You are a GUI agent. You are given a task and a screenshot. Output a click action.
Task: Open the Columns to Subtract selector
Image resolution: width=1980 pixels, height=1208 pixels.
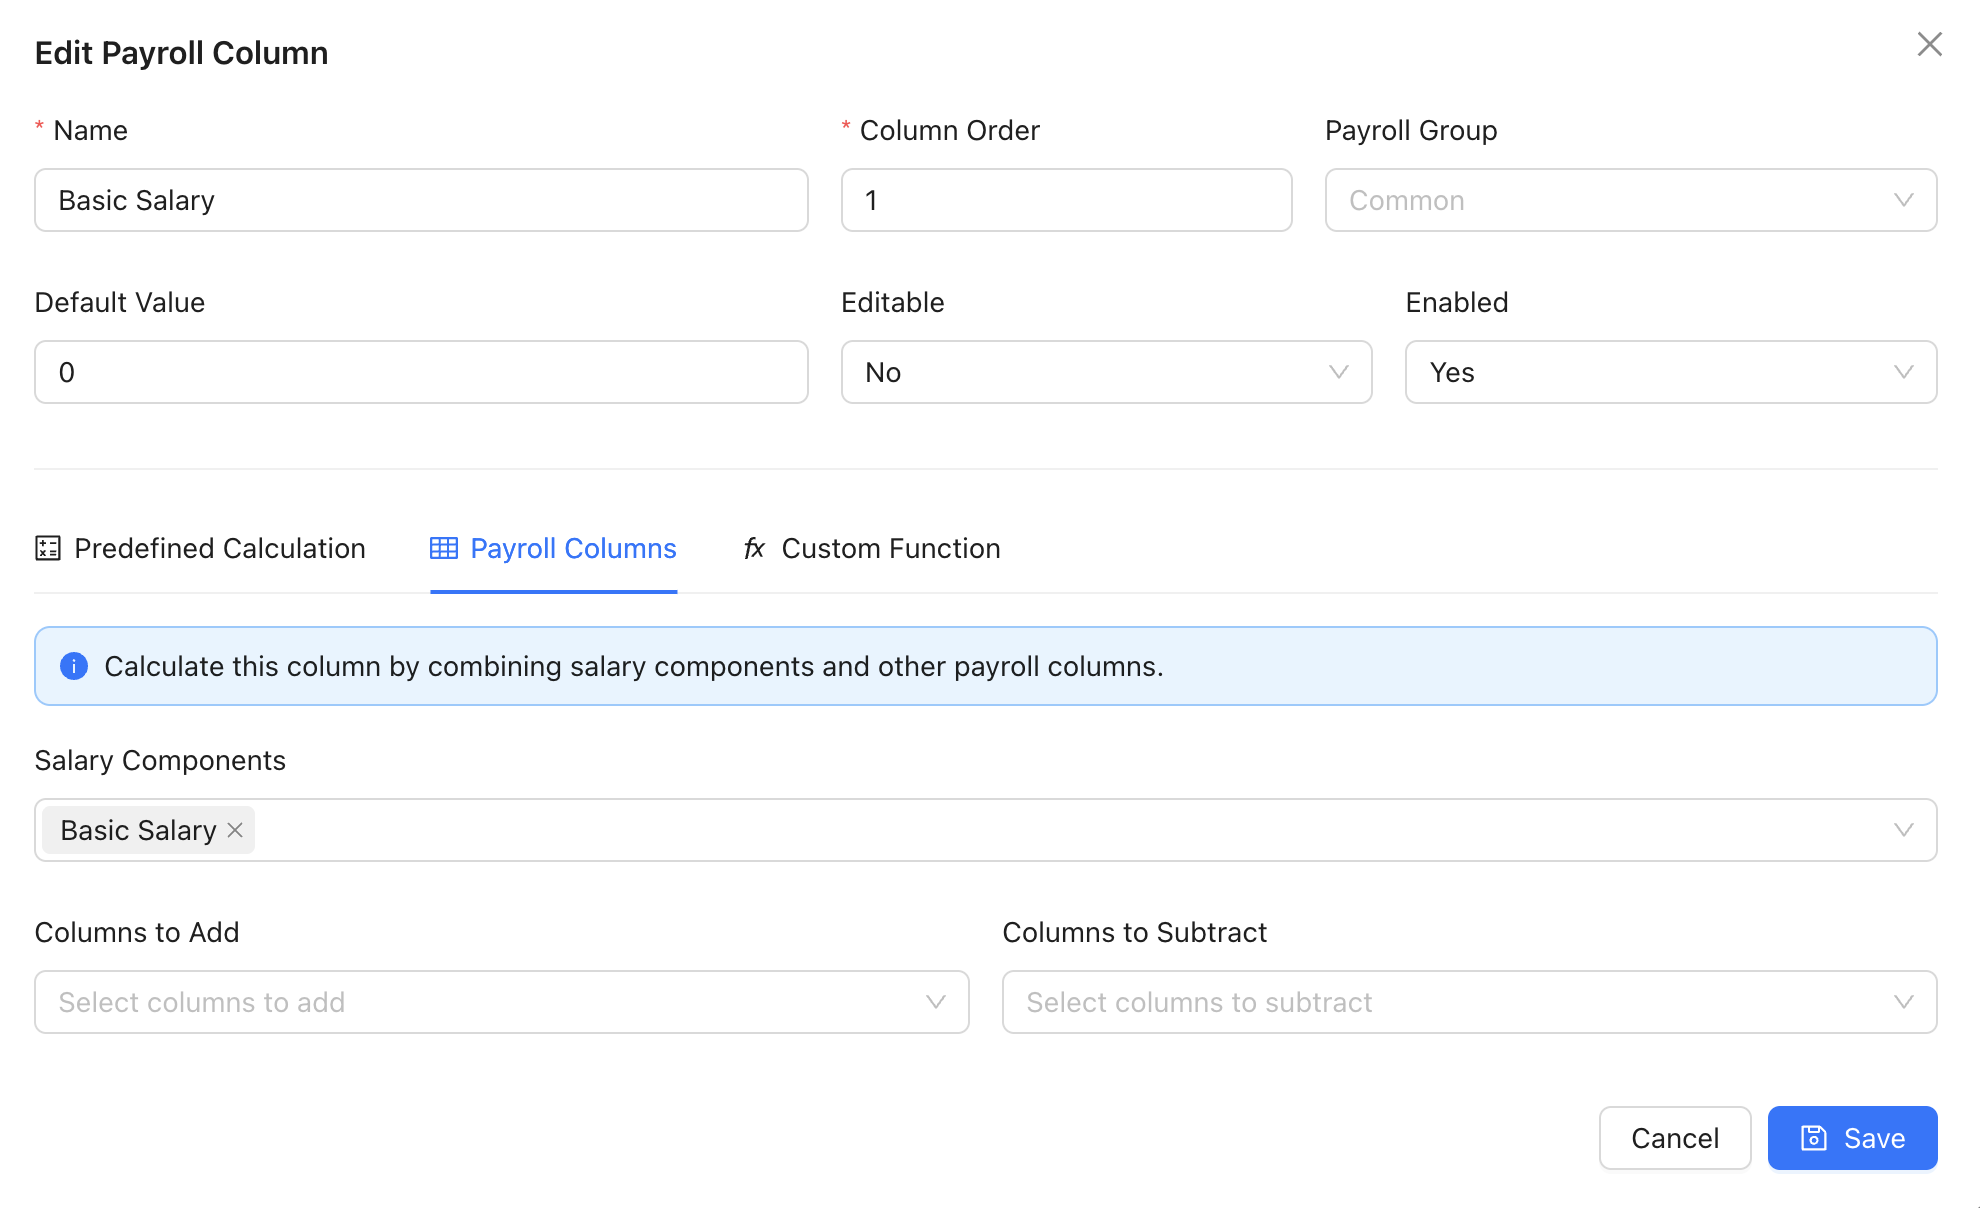coord(1470,1002)
